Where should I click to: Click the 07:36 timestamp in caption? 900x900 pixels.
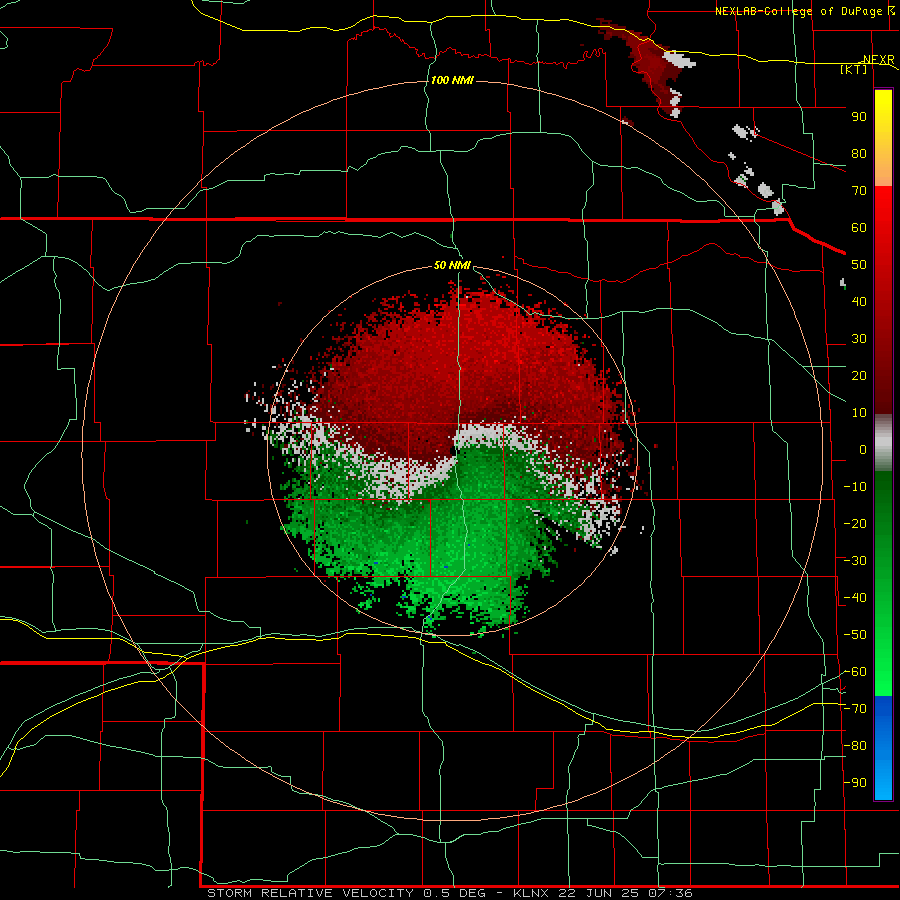[670, 893]
